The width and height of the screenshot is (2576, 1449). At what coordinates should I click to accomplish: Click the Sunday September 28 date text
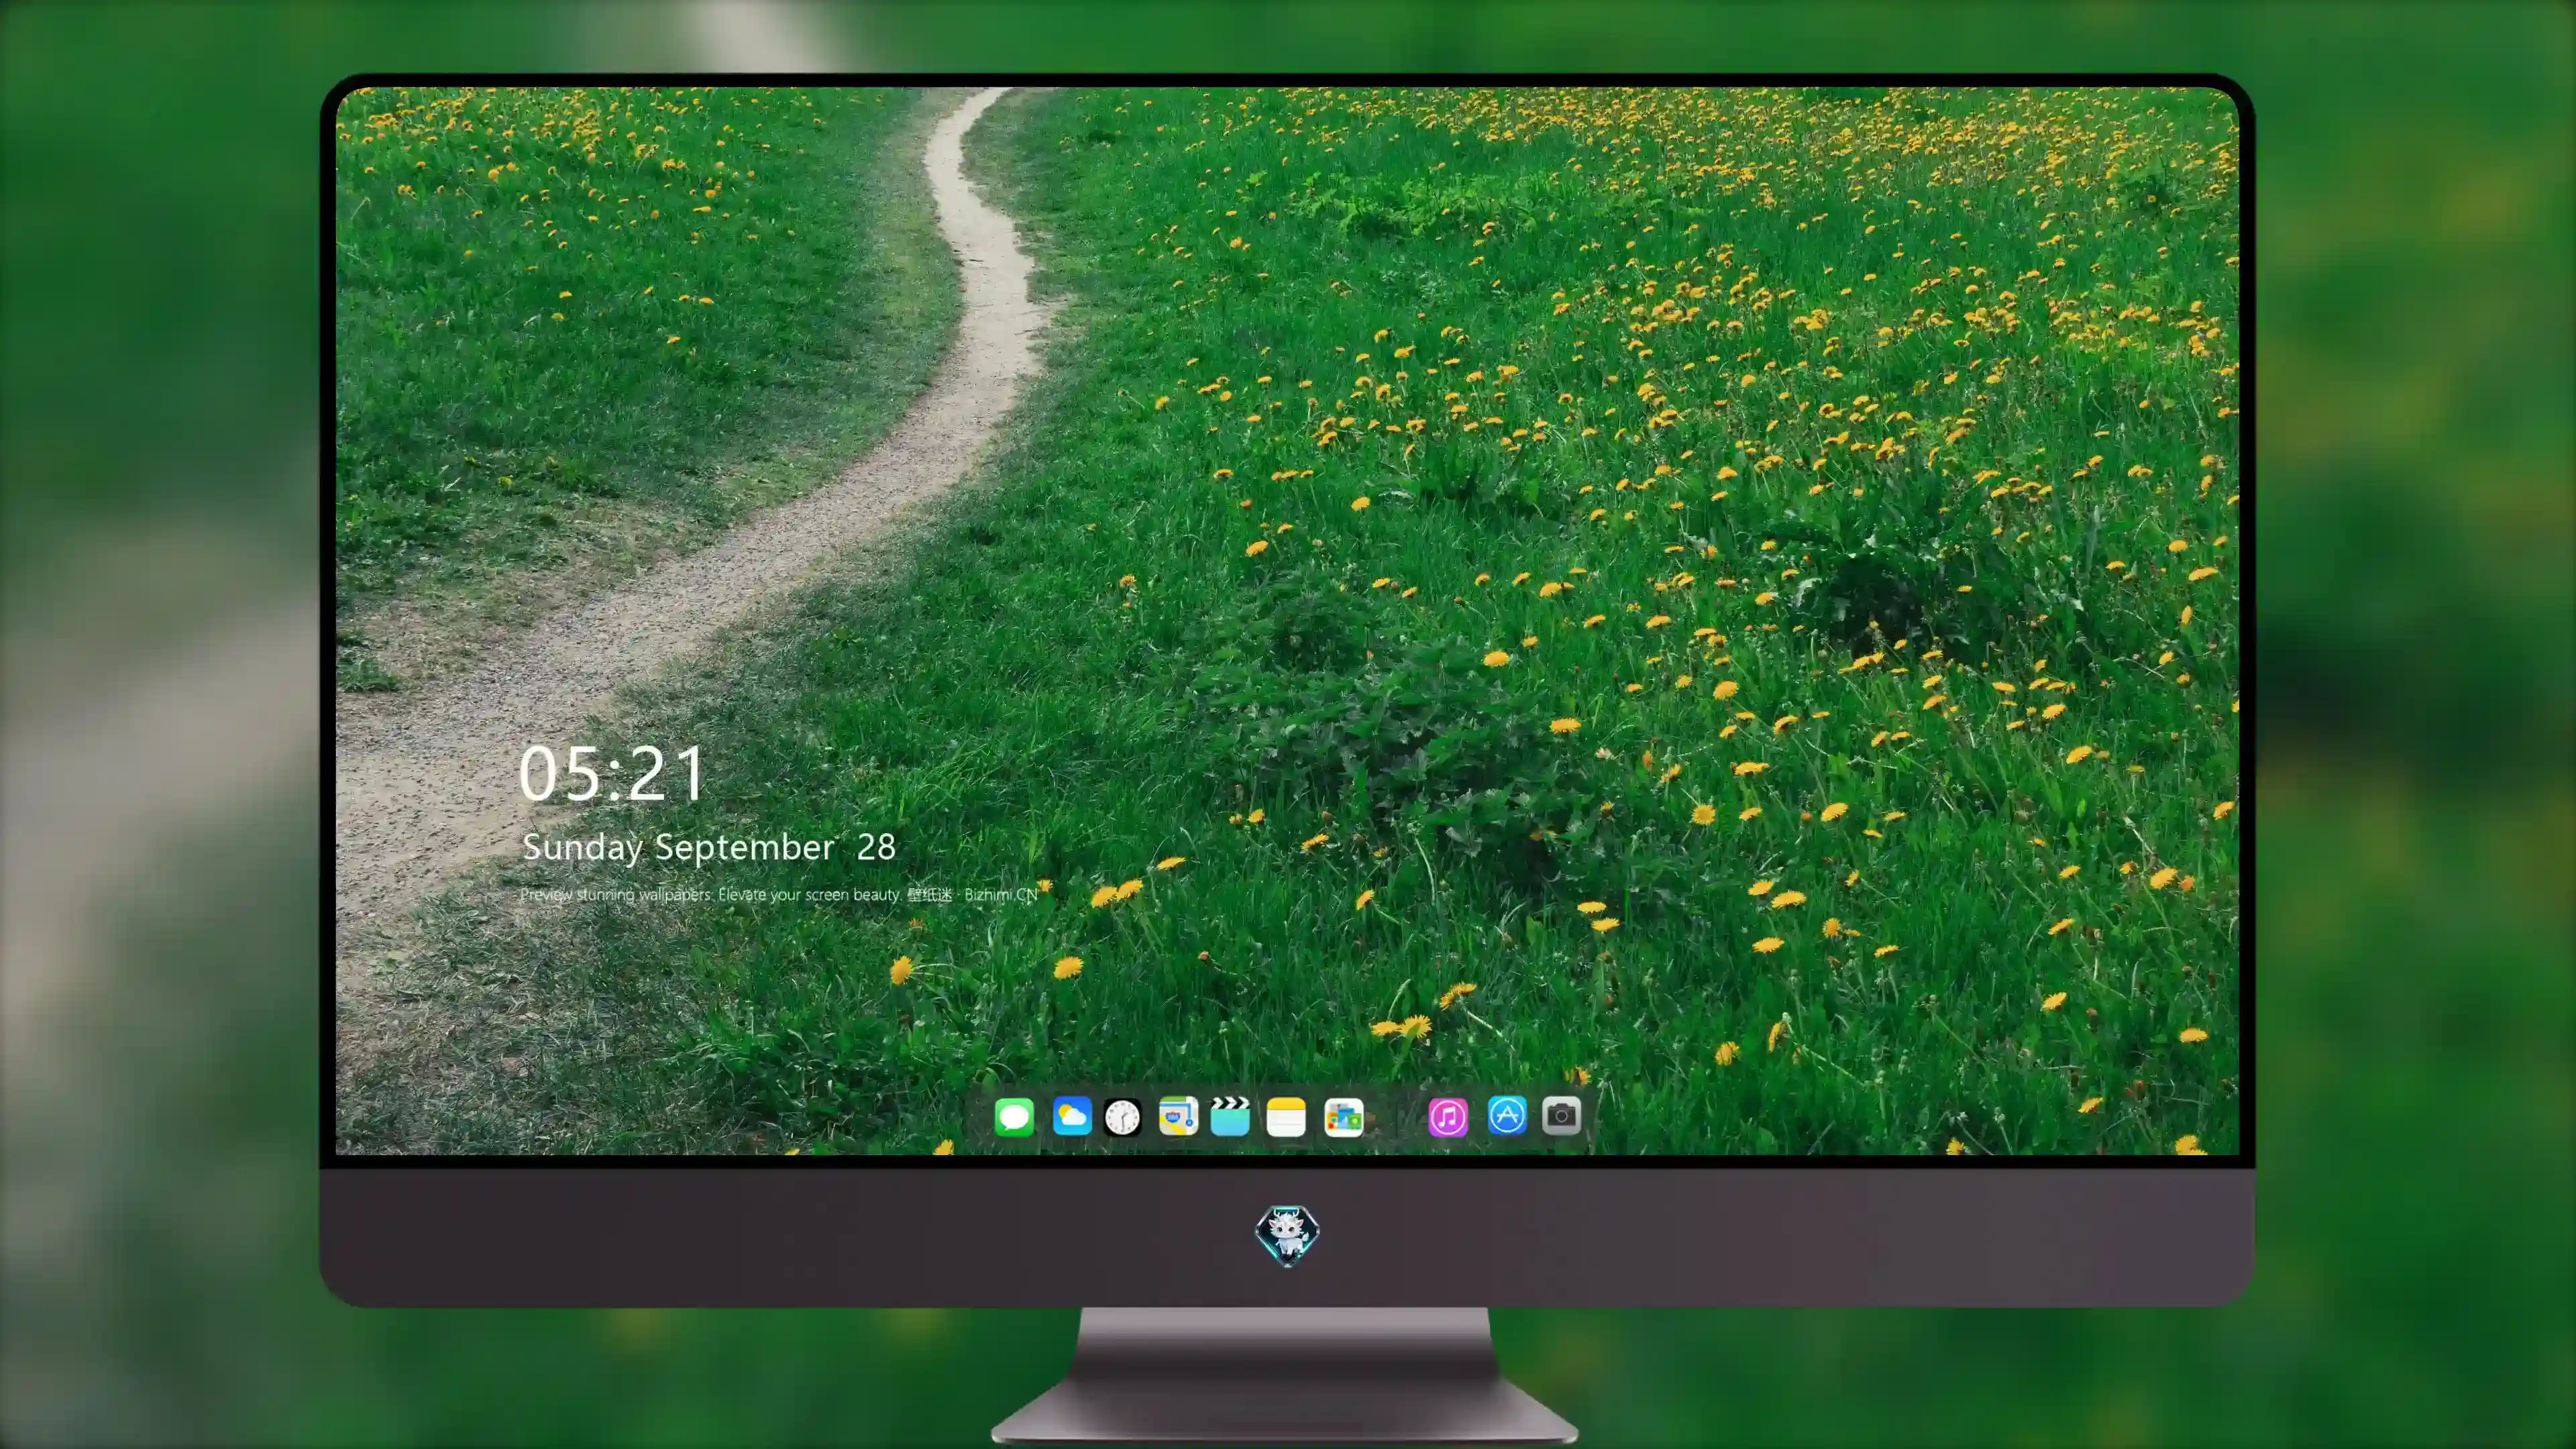[x=709, y=847]
